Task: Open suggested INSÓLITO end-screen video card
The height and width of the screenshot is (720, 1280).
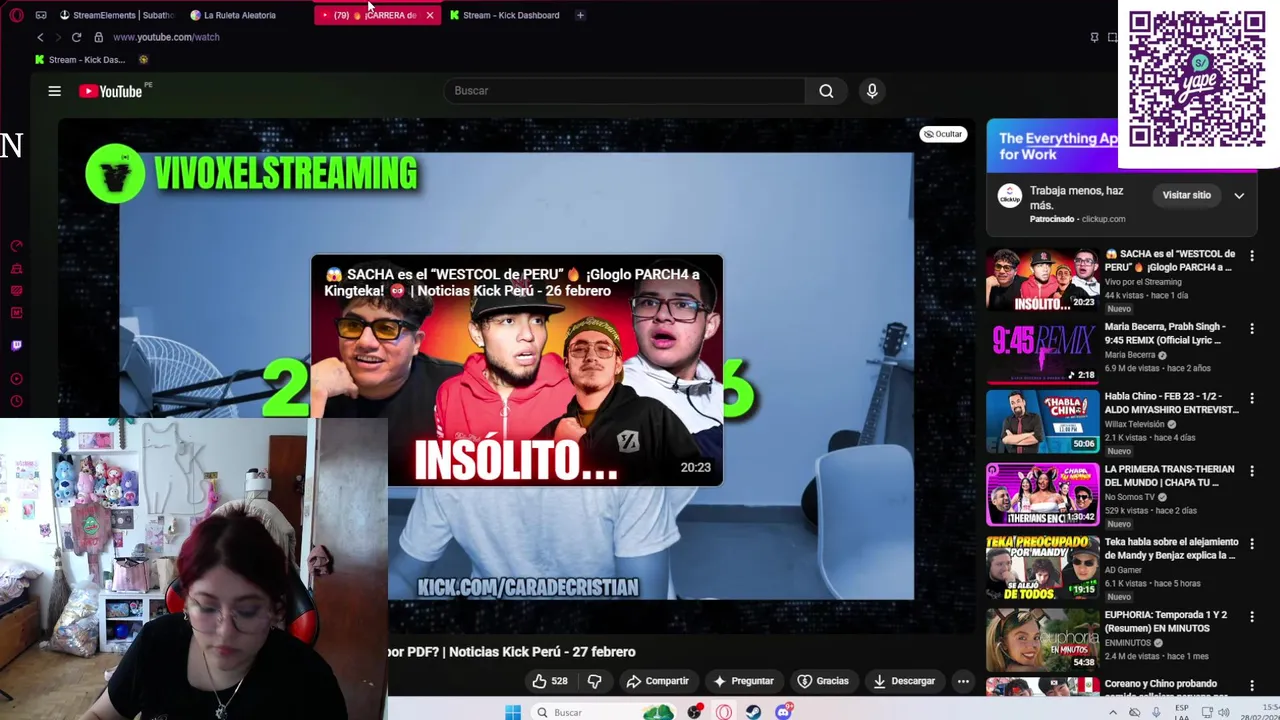Action: pyautogui.click(x=517, y=370)
